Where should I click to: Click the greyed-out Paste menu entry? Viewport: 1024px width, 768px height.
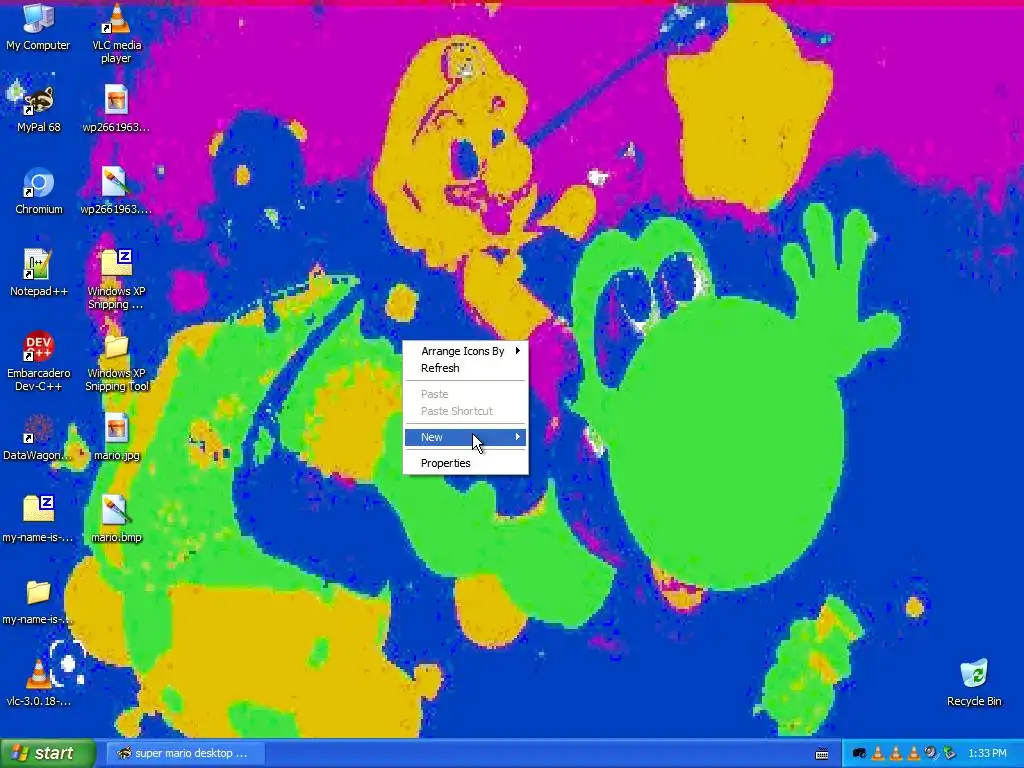tap(465, 394)
